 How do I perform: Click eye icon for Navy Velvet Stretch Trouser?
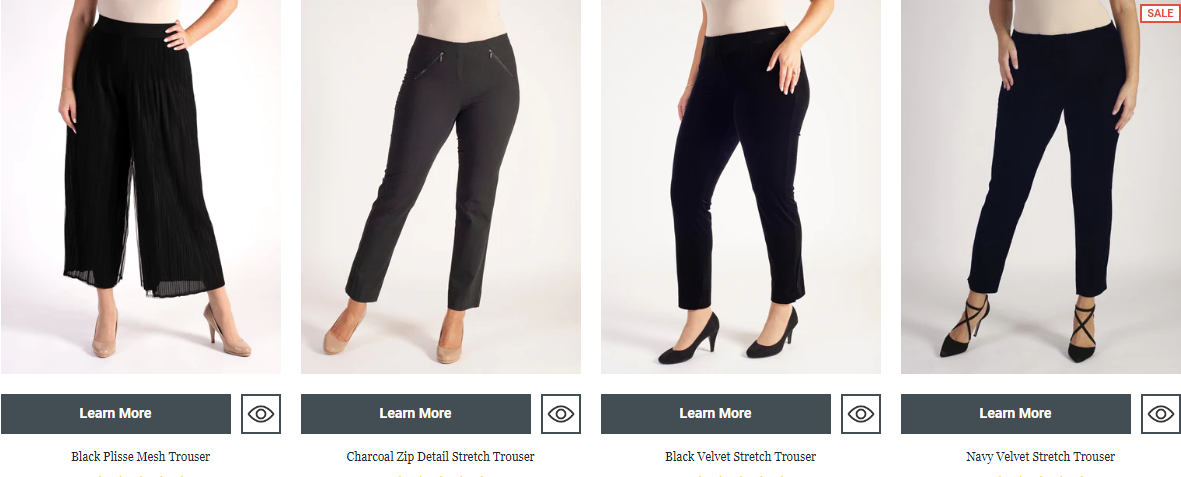coord(1161,414)
